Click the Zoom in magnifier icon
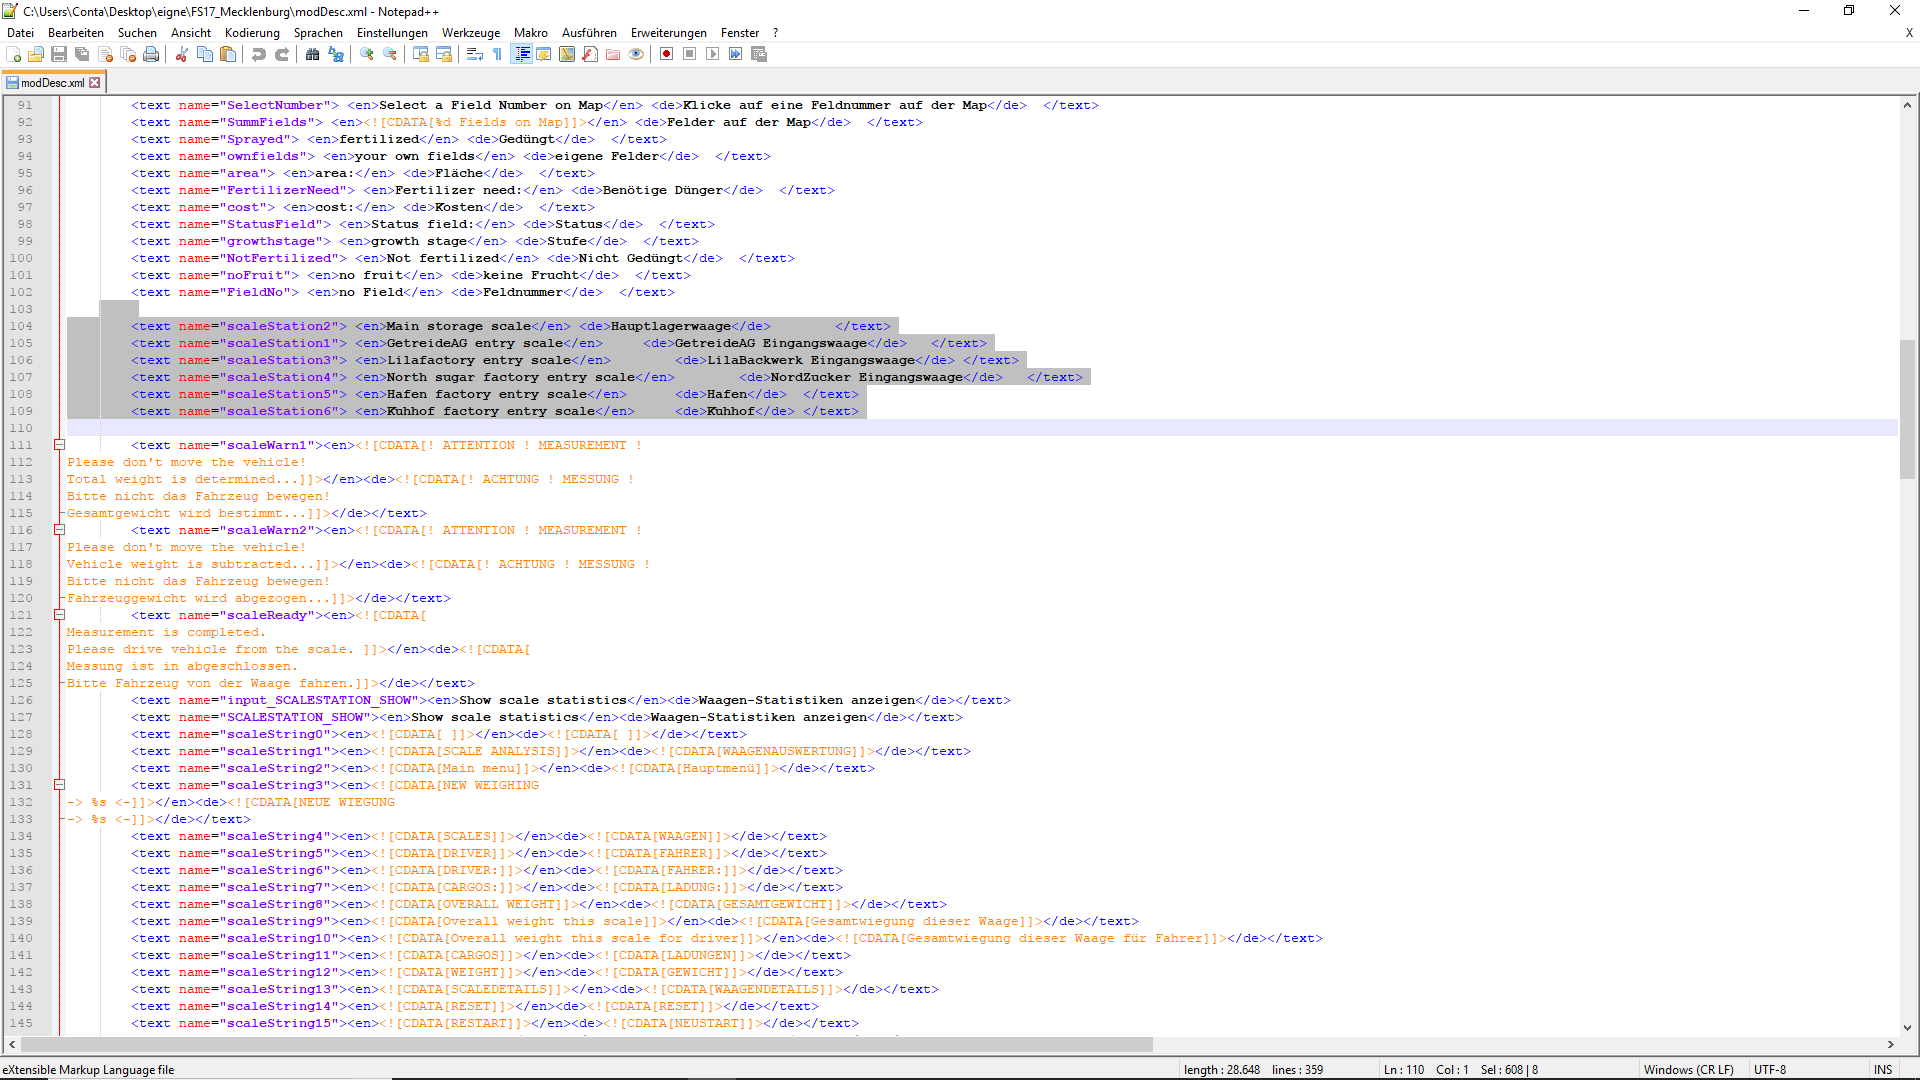 [x=367, y=54]
